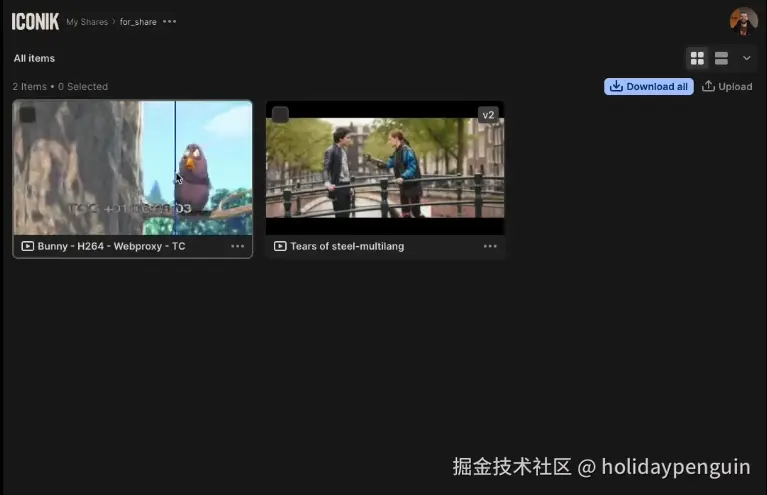Screen dimensions: 767x495
Task: Switch to list view
Action: tap(721, 58)
